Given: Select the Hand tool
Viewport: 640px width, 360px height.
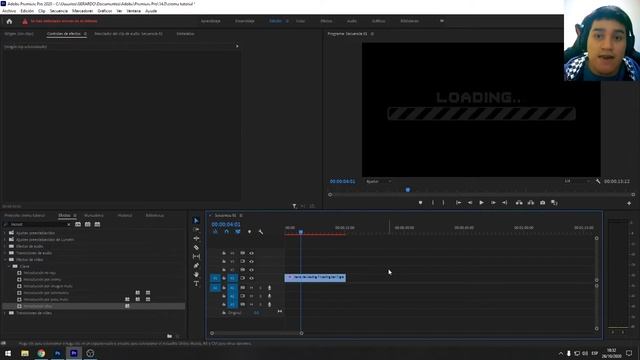Looking at the screenshot, I should [x=196, y=274].
